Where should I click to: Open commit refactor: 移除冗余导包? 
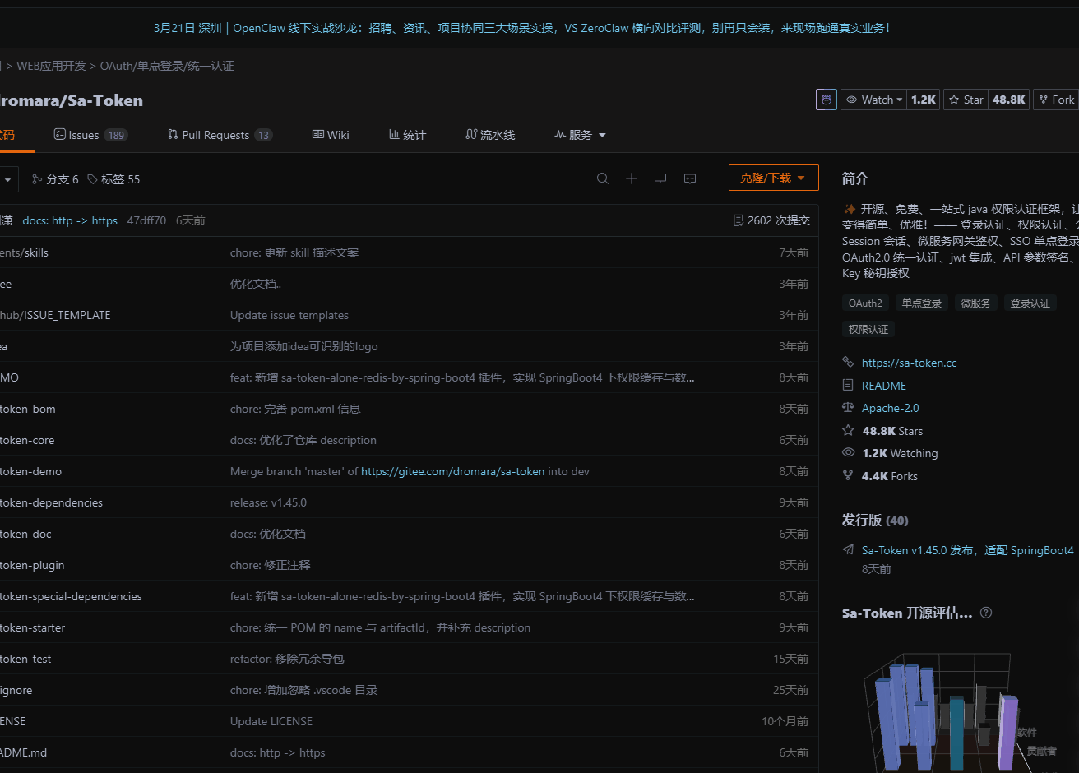pyautogui.click(x=287, y=659)
